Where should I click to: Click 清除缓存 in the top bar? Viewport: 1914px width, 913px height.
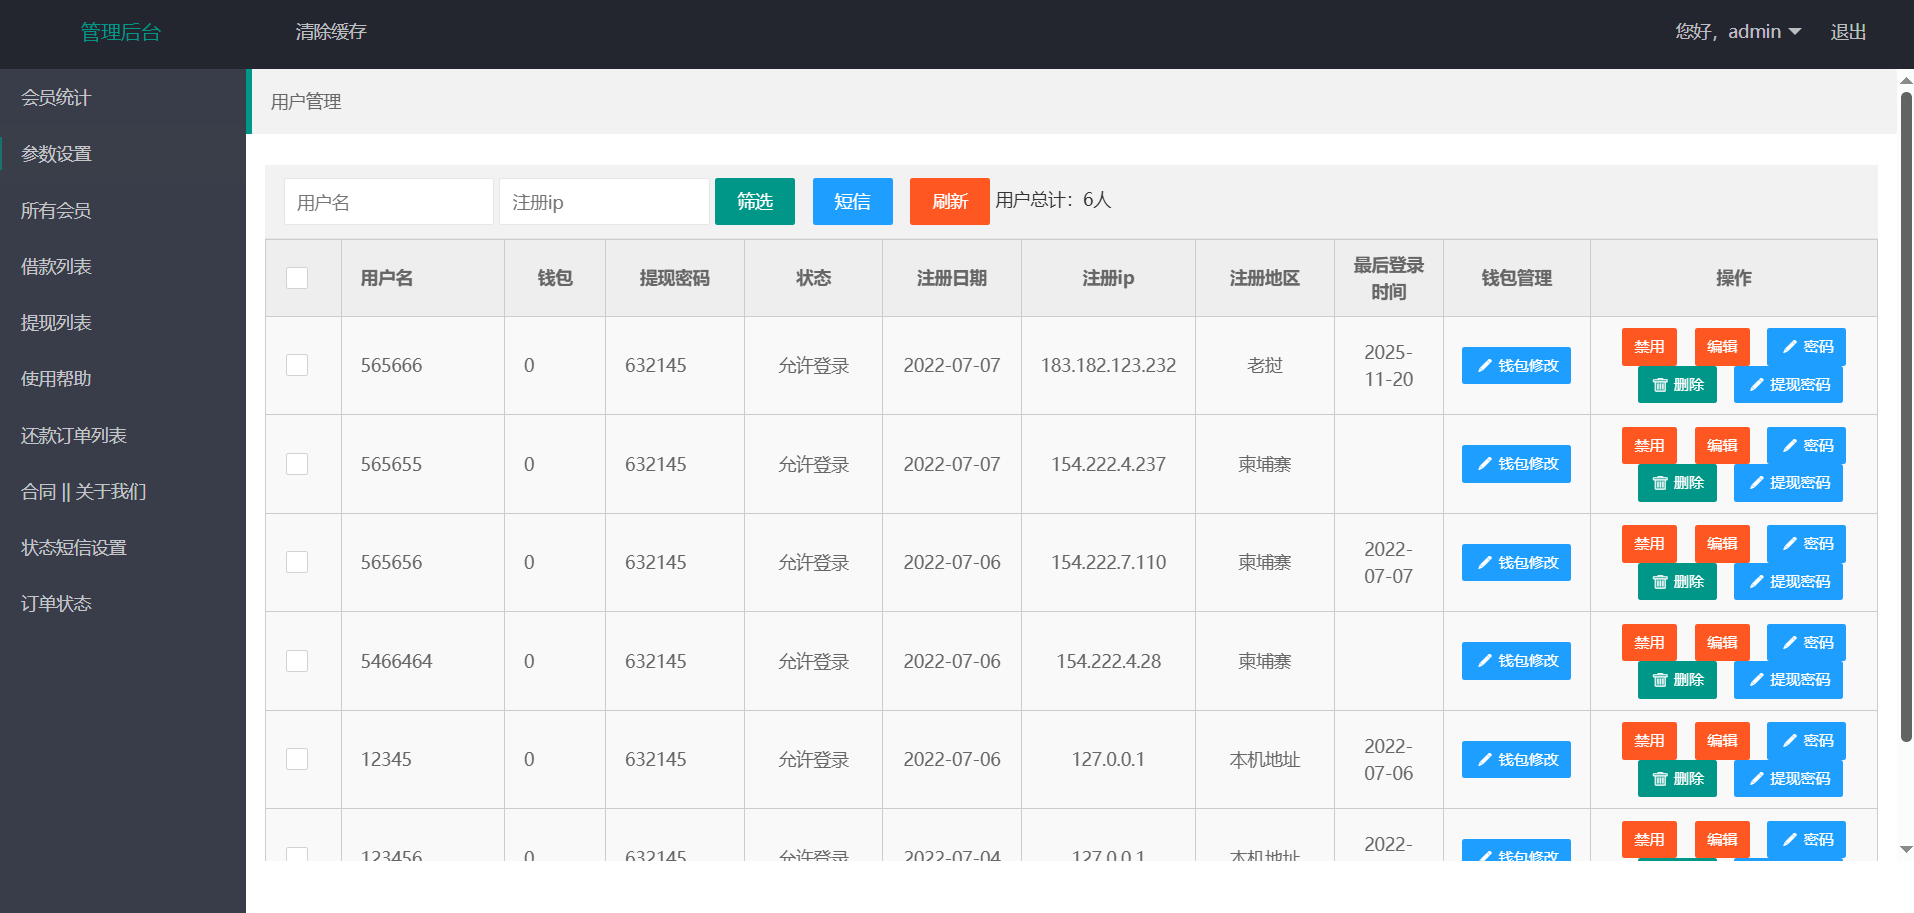(x=331, y=32)
